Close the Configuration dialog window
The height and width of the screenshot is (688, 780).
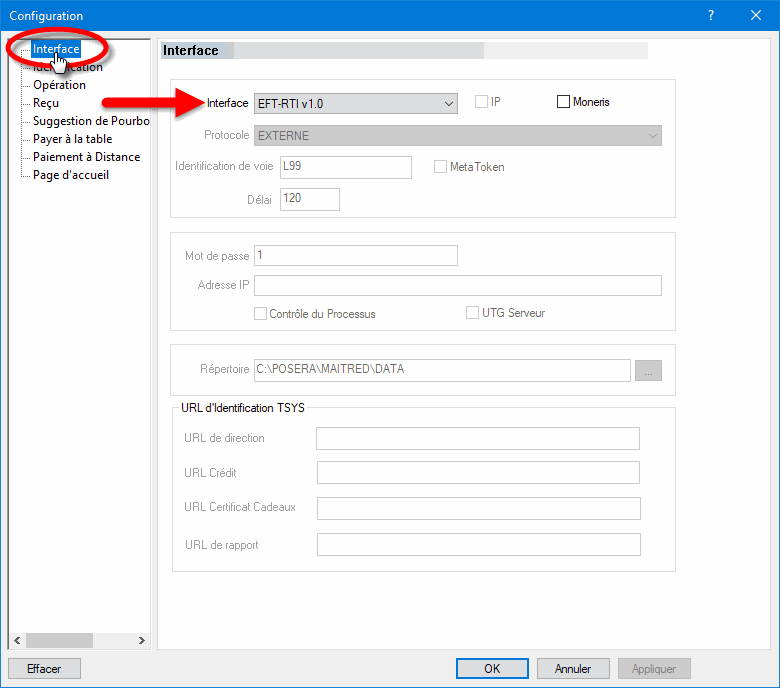pyautogui.click(x=756, y=15)
